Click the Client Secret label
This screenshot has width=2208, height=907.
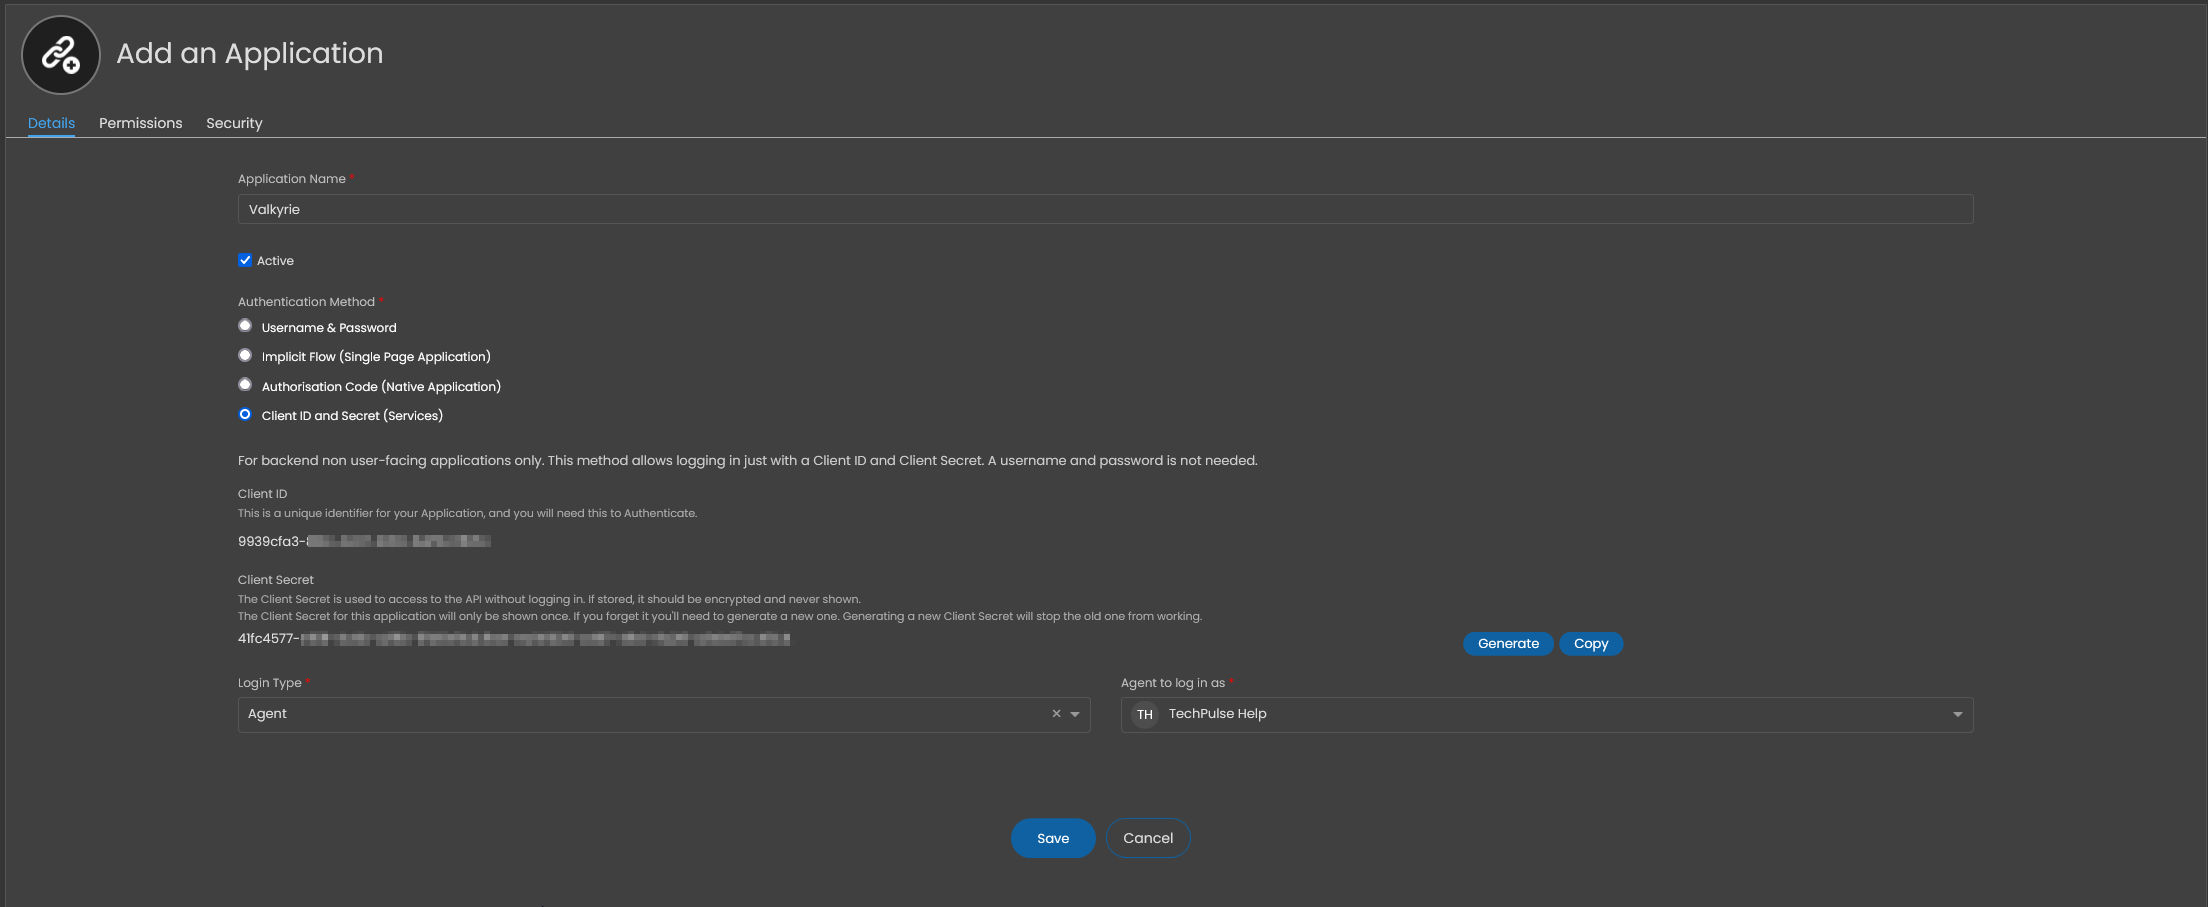276,580
